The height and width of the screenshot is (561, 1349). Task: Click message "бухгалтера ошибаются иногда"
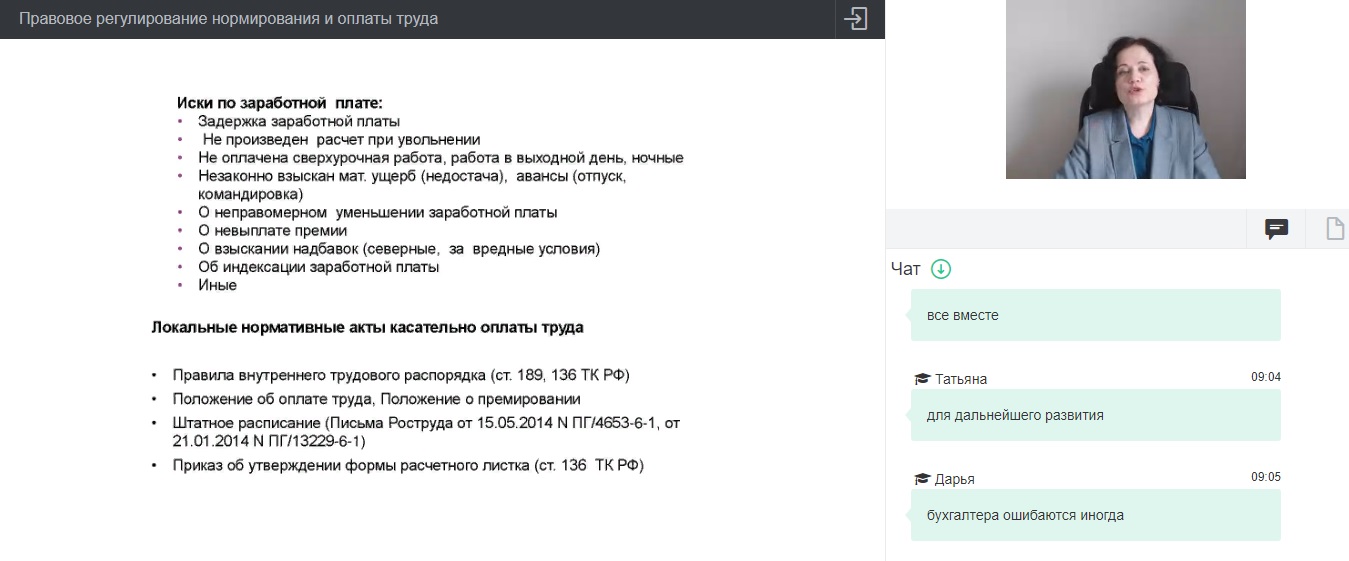click(1025, 515)
